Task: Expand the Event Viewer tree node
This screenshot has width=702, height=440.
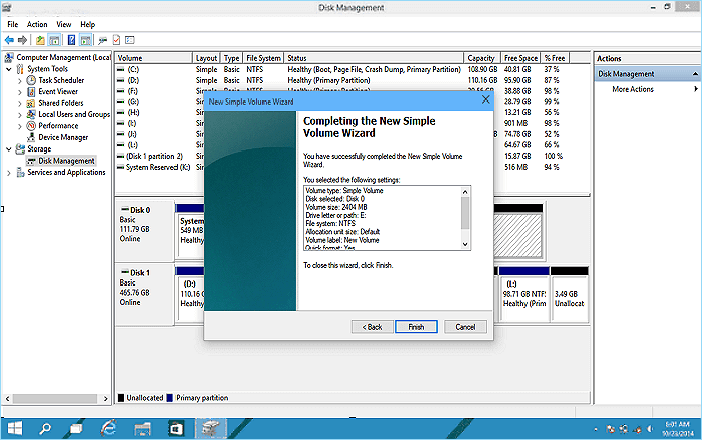Action: 20,91
